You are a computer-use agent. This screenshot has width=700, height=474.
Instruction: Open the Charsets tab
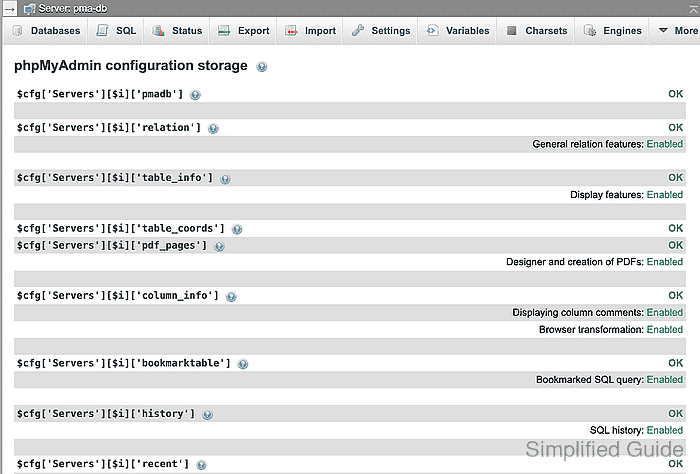[536, 31]
